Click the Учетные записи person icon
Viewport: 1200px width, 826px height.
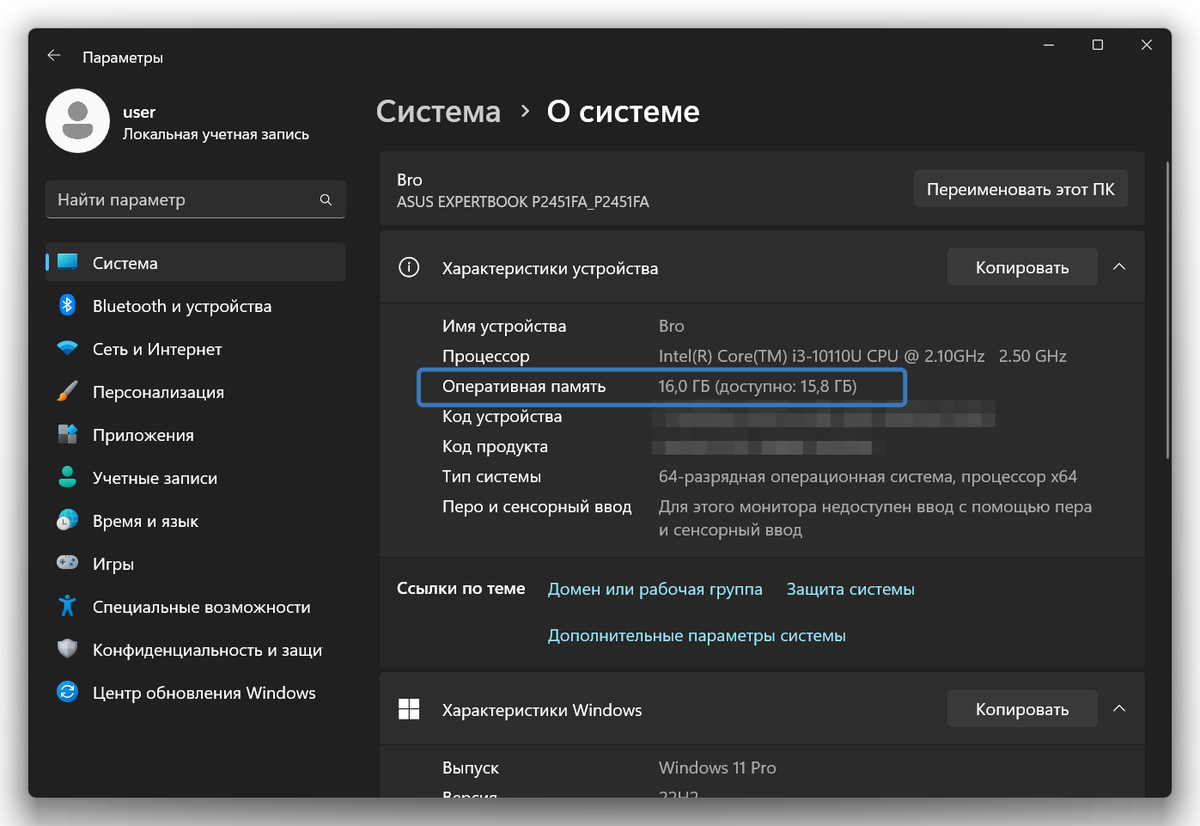pyautogui.click(x=68, y=478)
